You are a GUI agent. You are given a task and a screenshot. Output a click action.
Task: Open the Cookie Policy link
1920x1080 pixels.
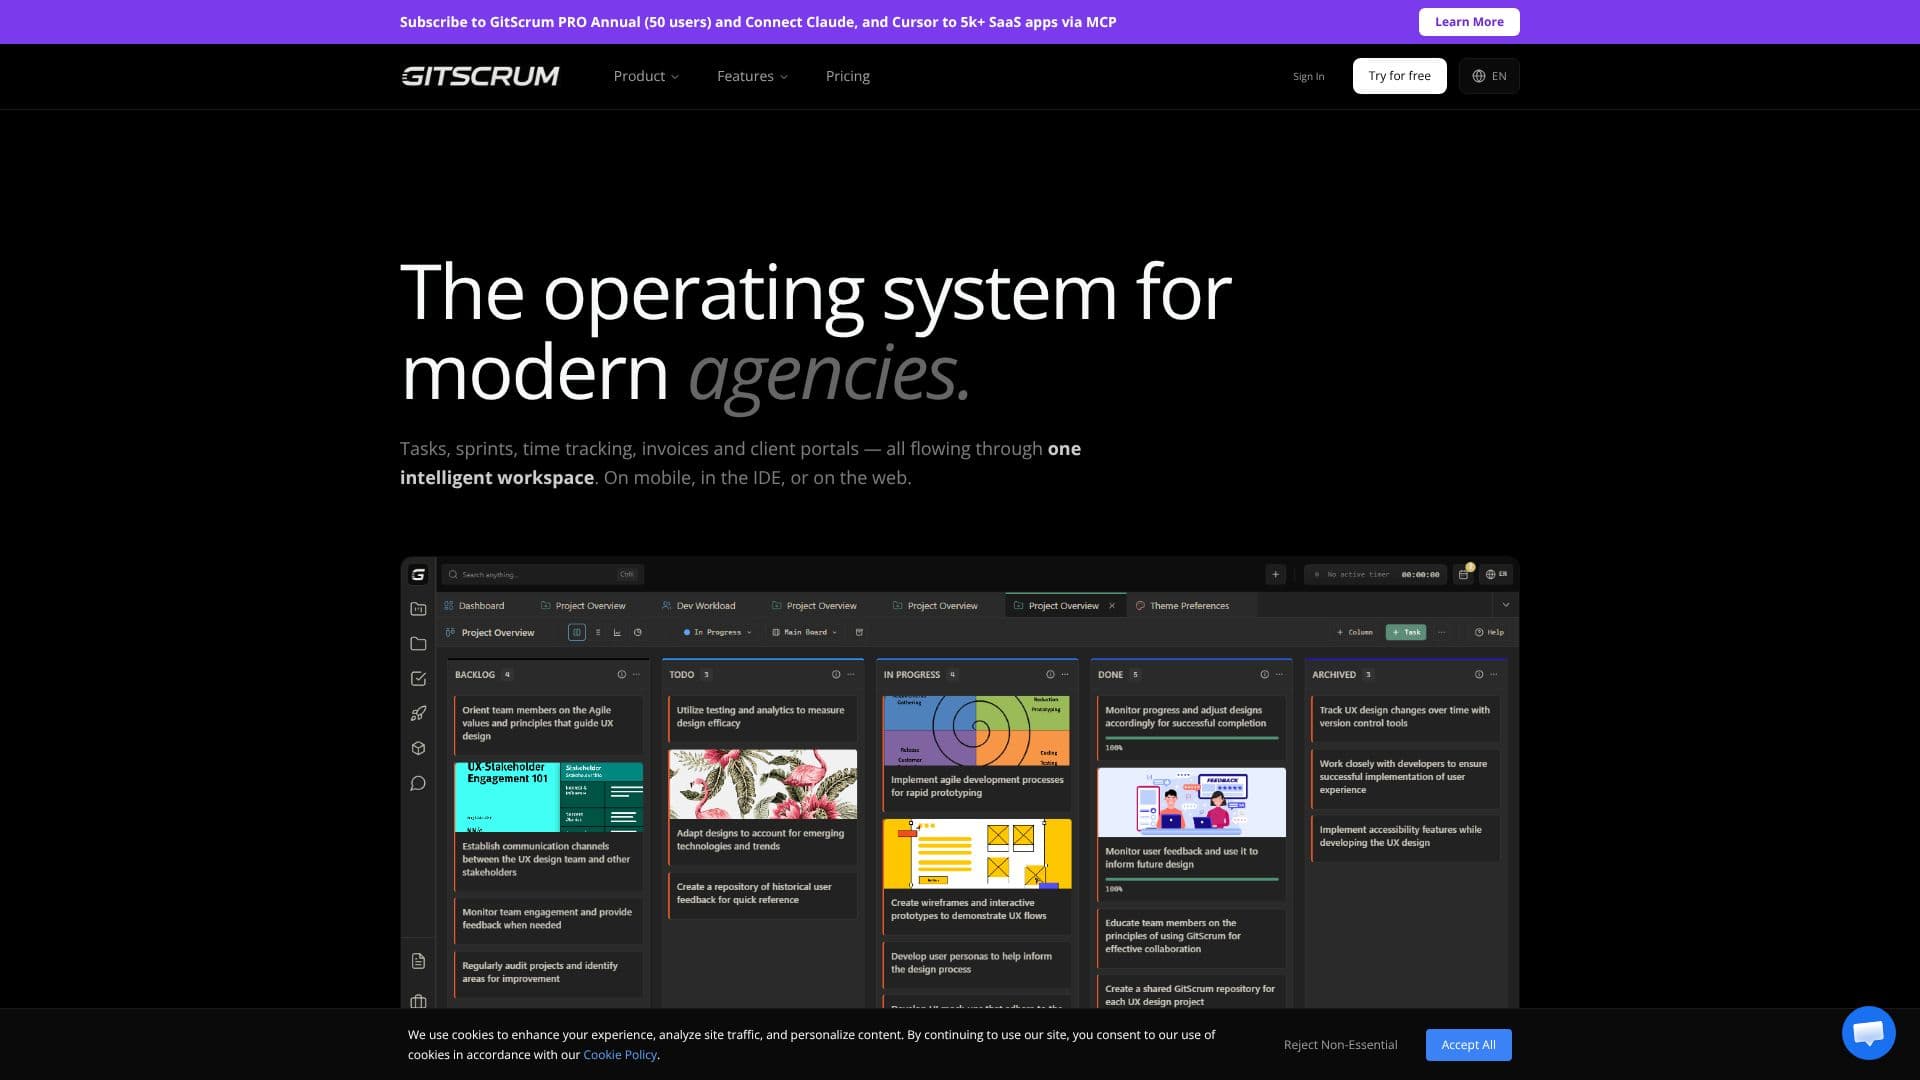pos(620,1054)
